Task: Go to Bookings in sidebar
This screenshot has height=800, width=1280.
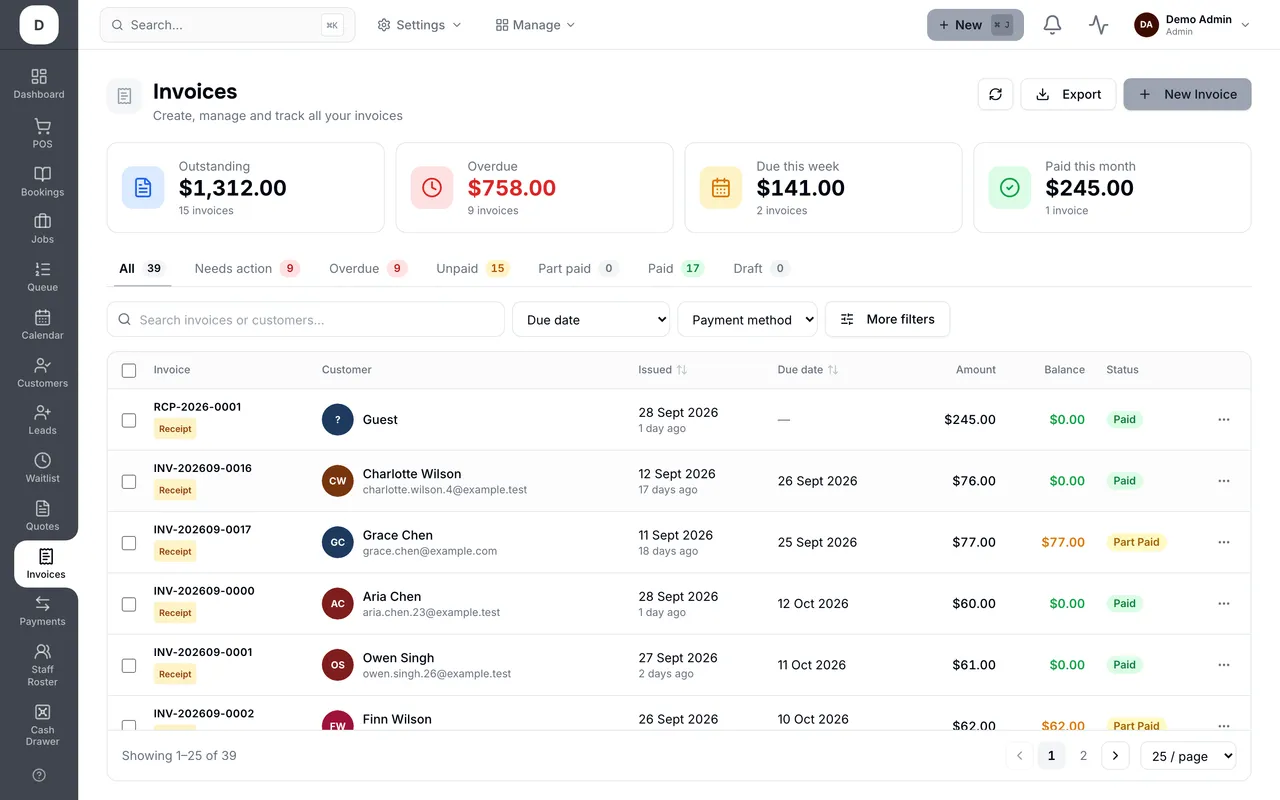Action: click(42, 181)
